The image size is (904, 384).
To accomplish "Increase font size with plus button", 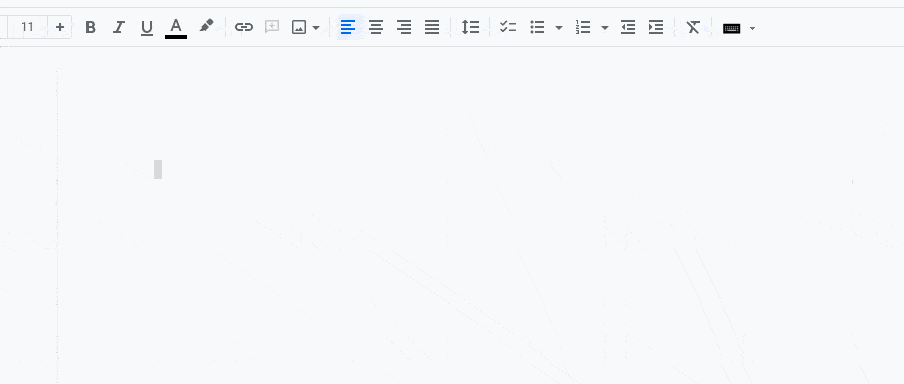I will pyautogui.click(x=60, y=27).
